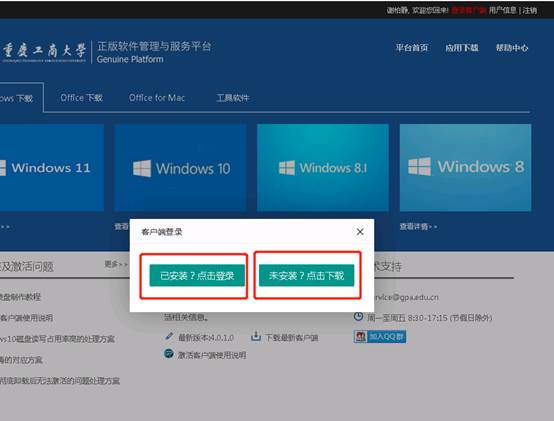This screenshot has height=421, width=554.
Task: Switch to the Office 下载 tab
Action: point(81,98)
